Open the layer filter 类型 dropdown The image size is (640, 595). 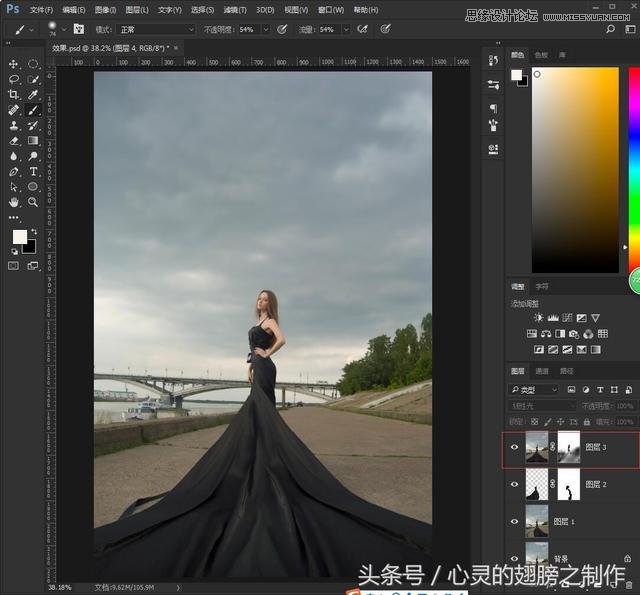click(x=535, y=389)
